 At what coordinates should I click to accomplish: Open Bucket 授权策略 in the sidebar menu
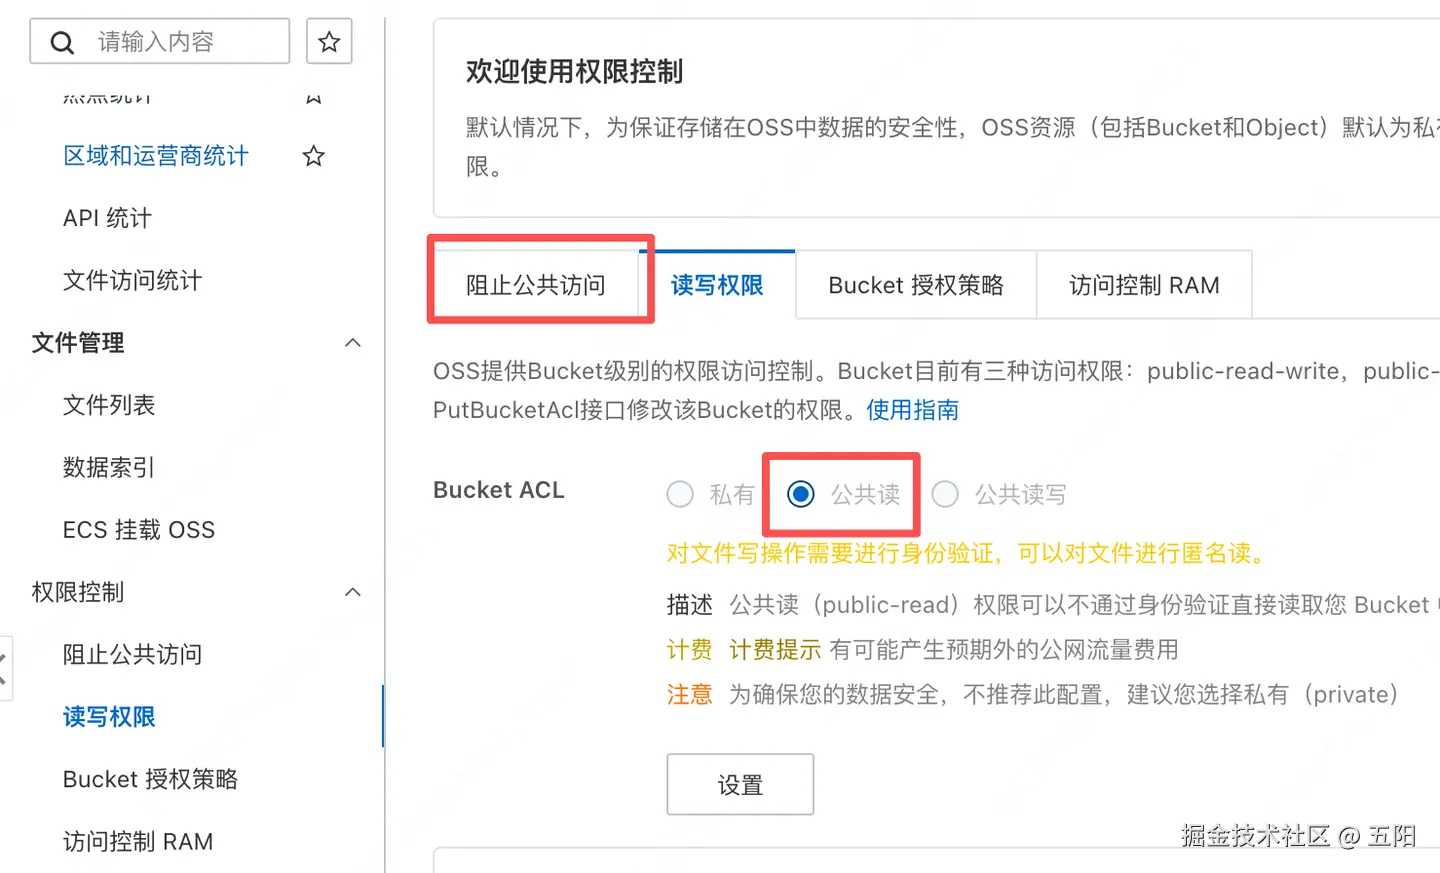150,779
